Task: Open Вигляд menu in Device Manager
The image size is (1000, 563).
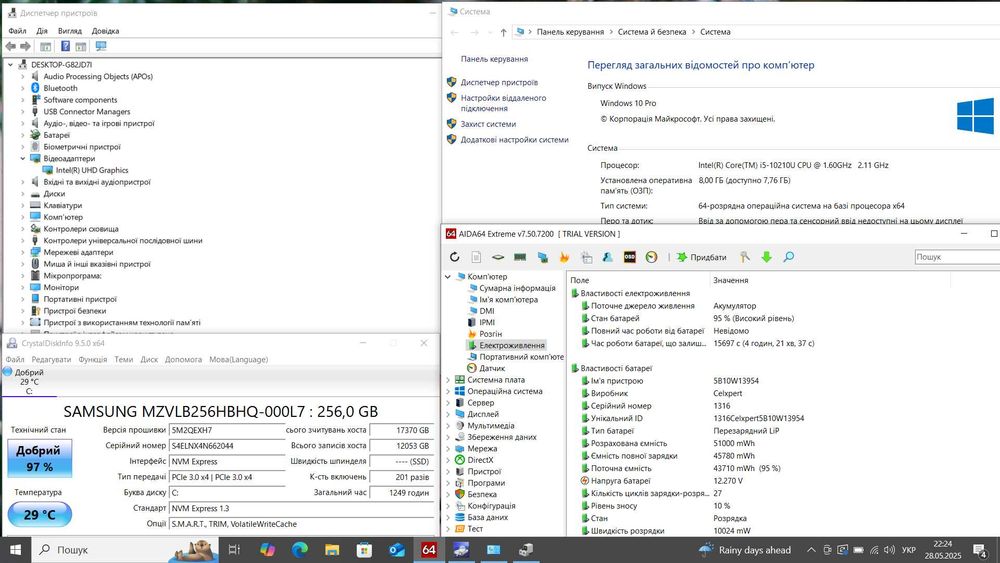Action: click(70, 31)
